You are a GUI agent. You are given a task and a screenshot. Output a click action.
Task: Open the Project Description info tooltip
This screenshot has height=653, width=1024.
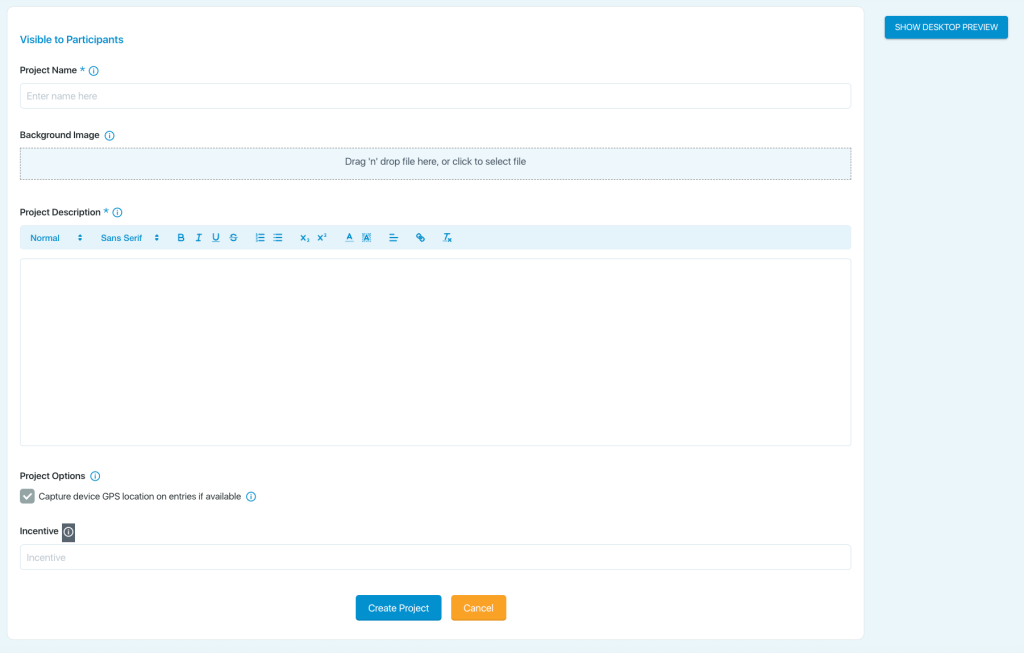(x=118, y=212)
